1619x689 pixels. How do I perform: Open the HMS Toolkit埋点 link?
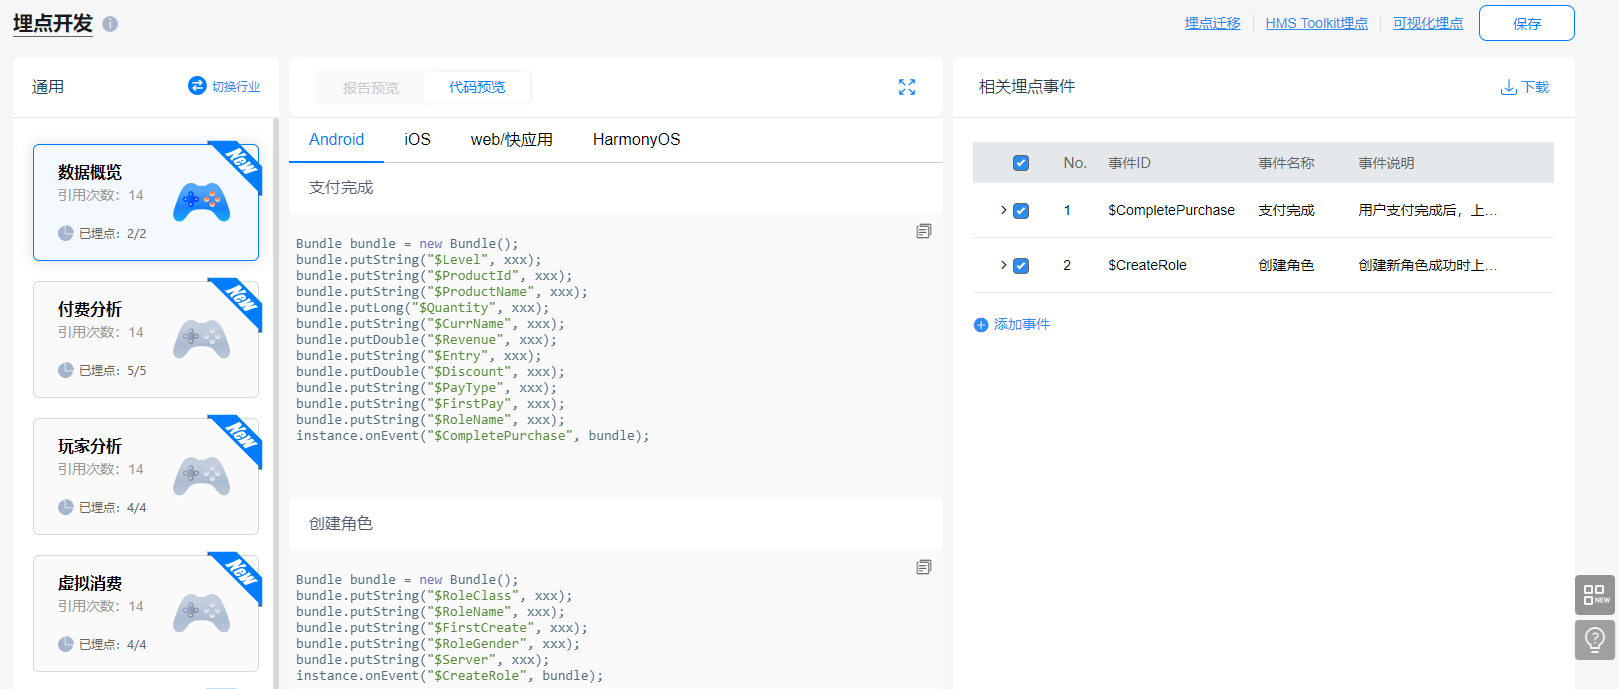[1316, 23]
